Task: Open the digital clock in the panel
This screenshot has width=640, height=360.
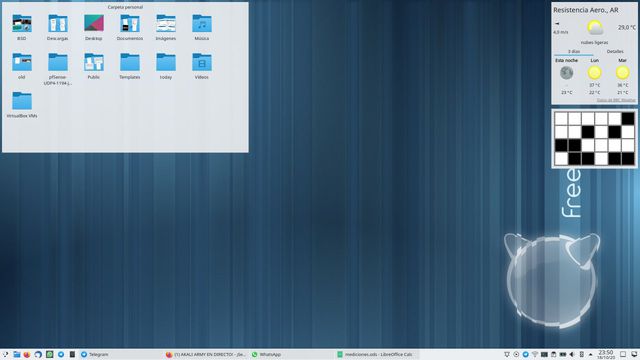Action: [x=606, y=354]
